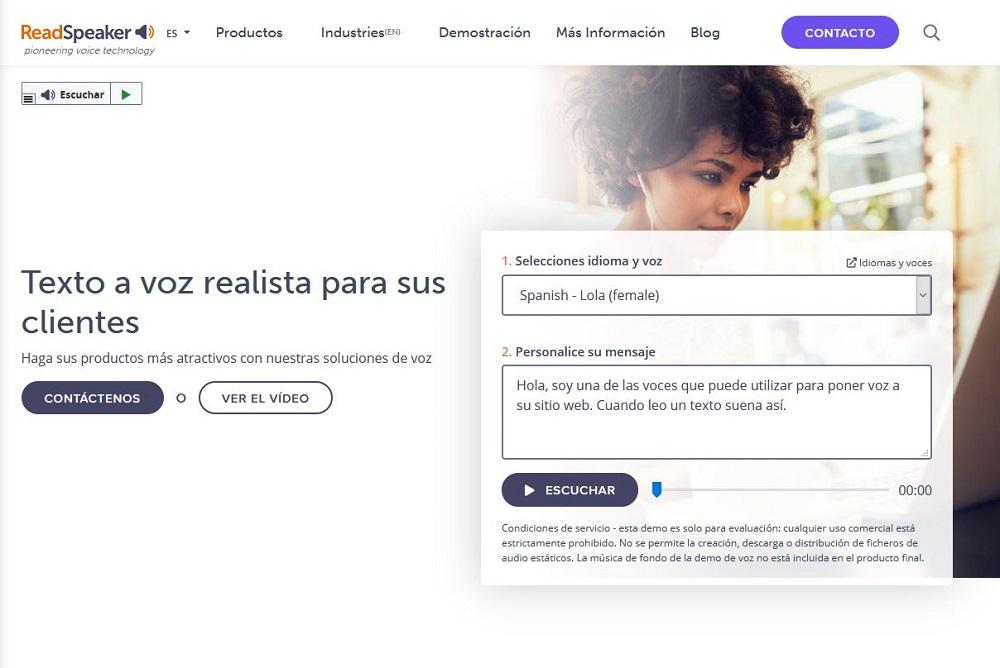Open the Blog link
Image resolution: width=1000 pixels, height=668 pixels.
705,33
